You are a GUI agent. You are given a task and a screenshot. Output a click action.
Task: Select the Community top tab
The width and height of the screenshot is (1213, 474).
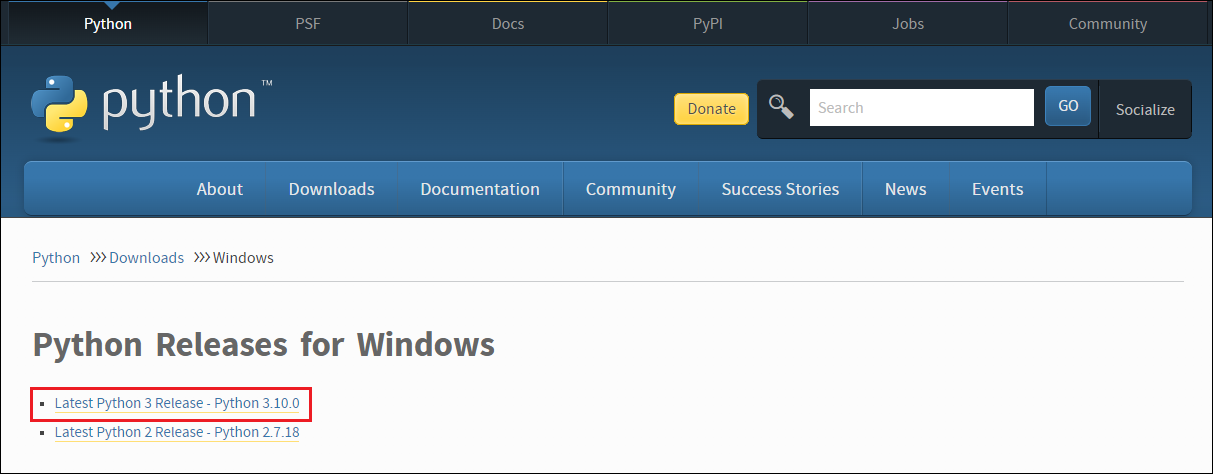click(x=1108, y=24)
